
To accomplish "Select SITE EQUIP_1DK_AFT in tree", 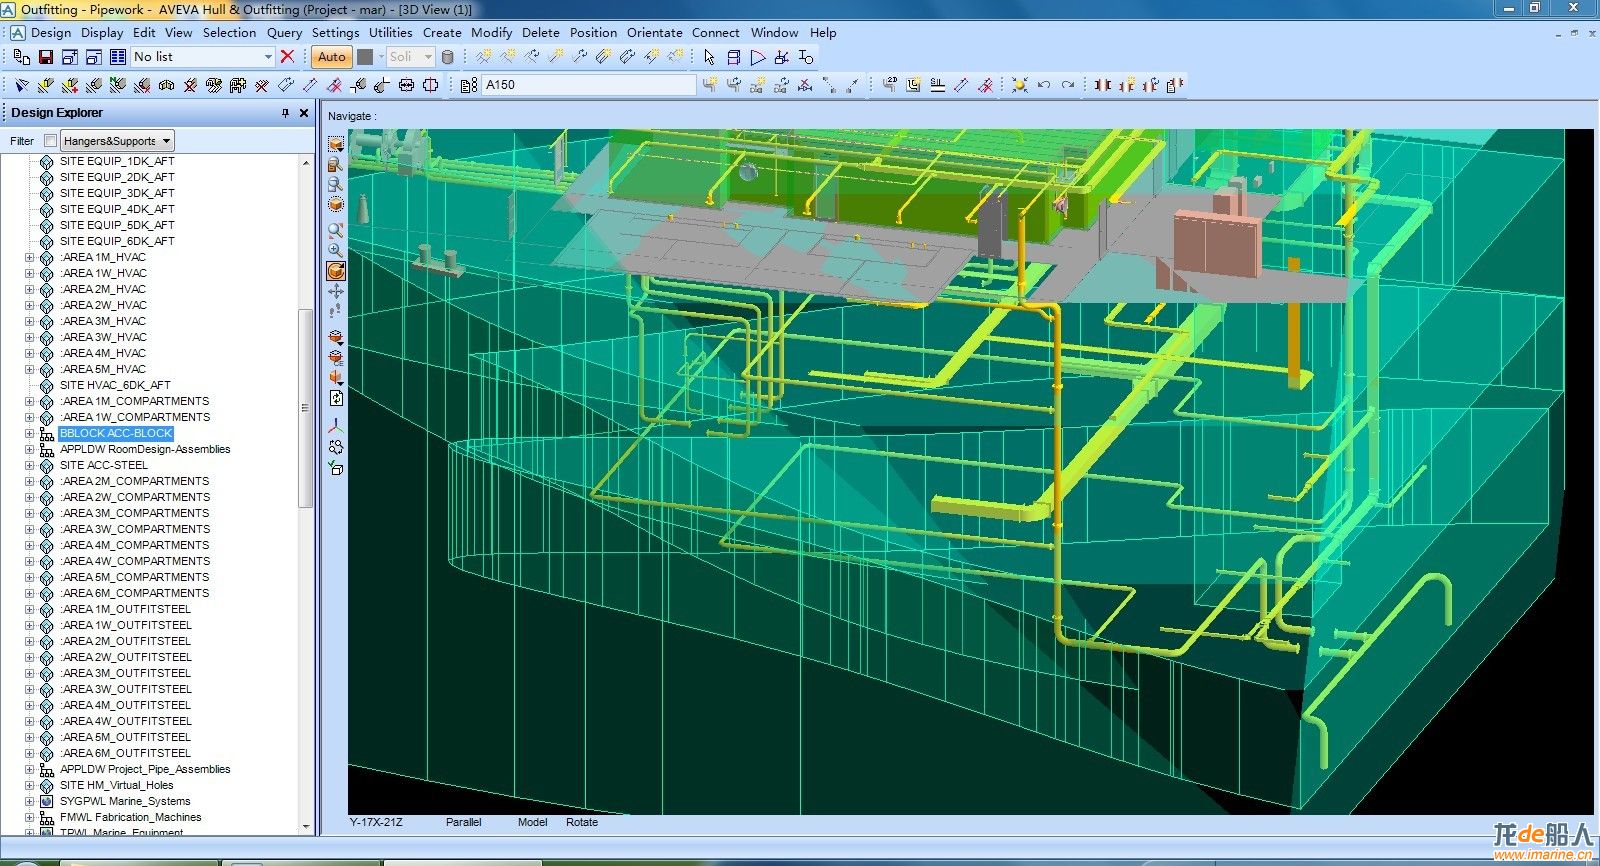I will coord(117,161).
